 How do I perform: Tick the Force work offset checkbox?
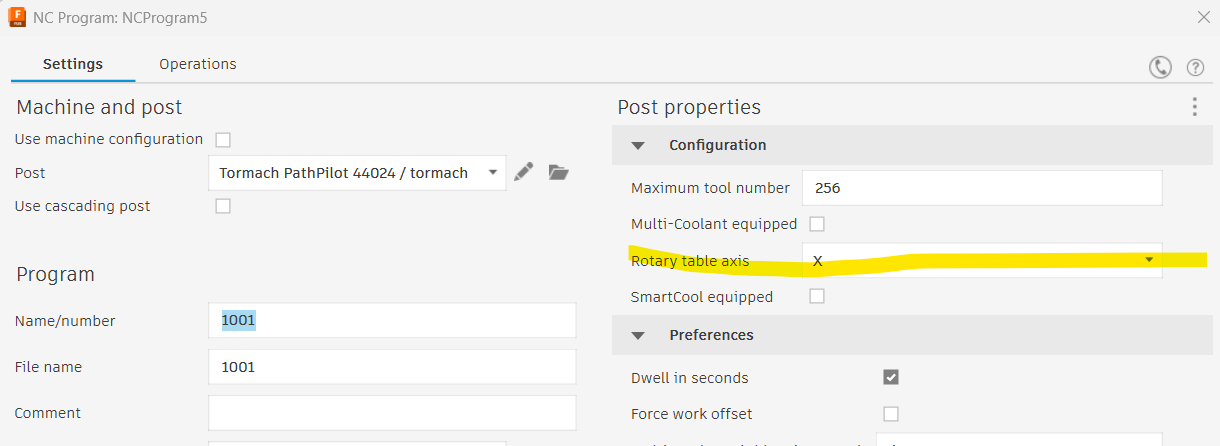click(x=891, y=413)
